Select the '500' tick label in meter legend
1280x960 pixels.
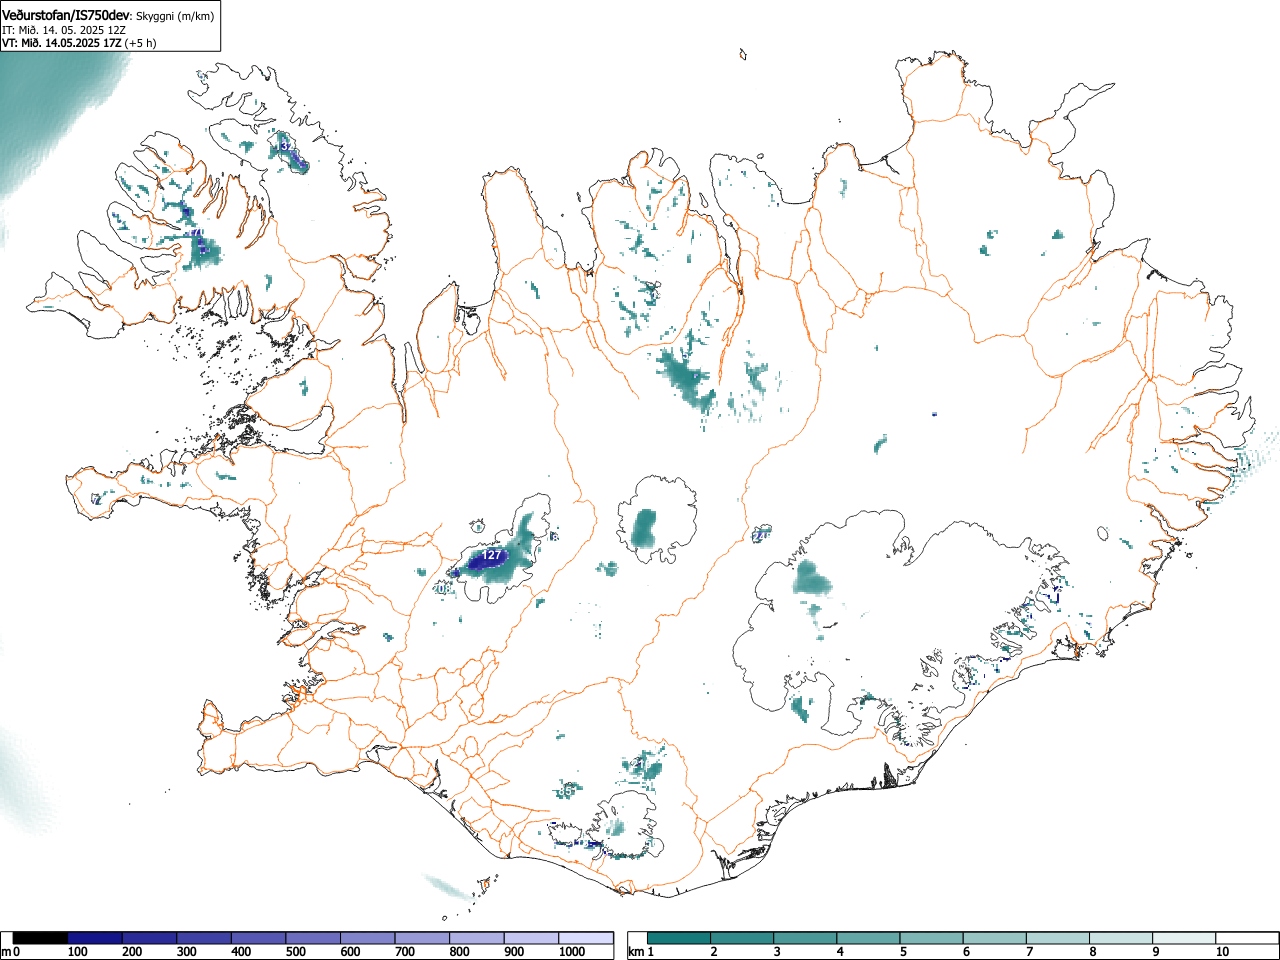(x=296, y=952)
